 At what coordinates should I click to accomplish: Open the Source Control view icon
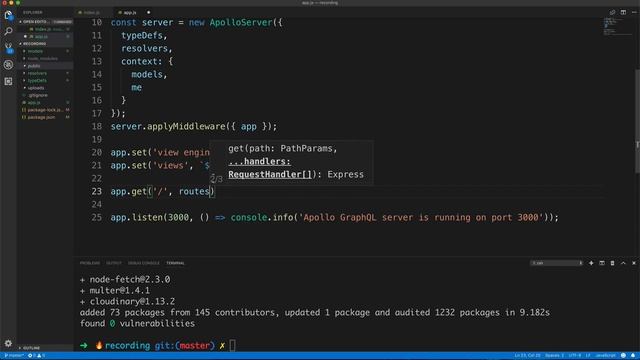pos(8,48)
